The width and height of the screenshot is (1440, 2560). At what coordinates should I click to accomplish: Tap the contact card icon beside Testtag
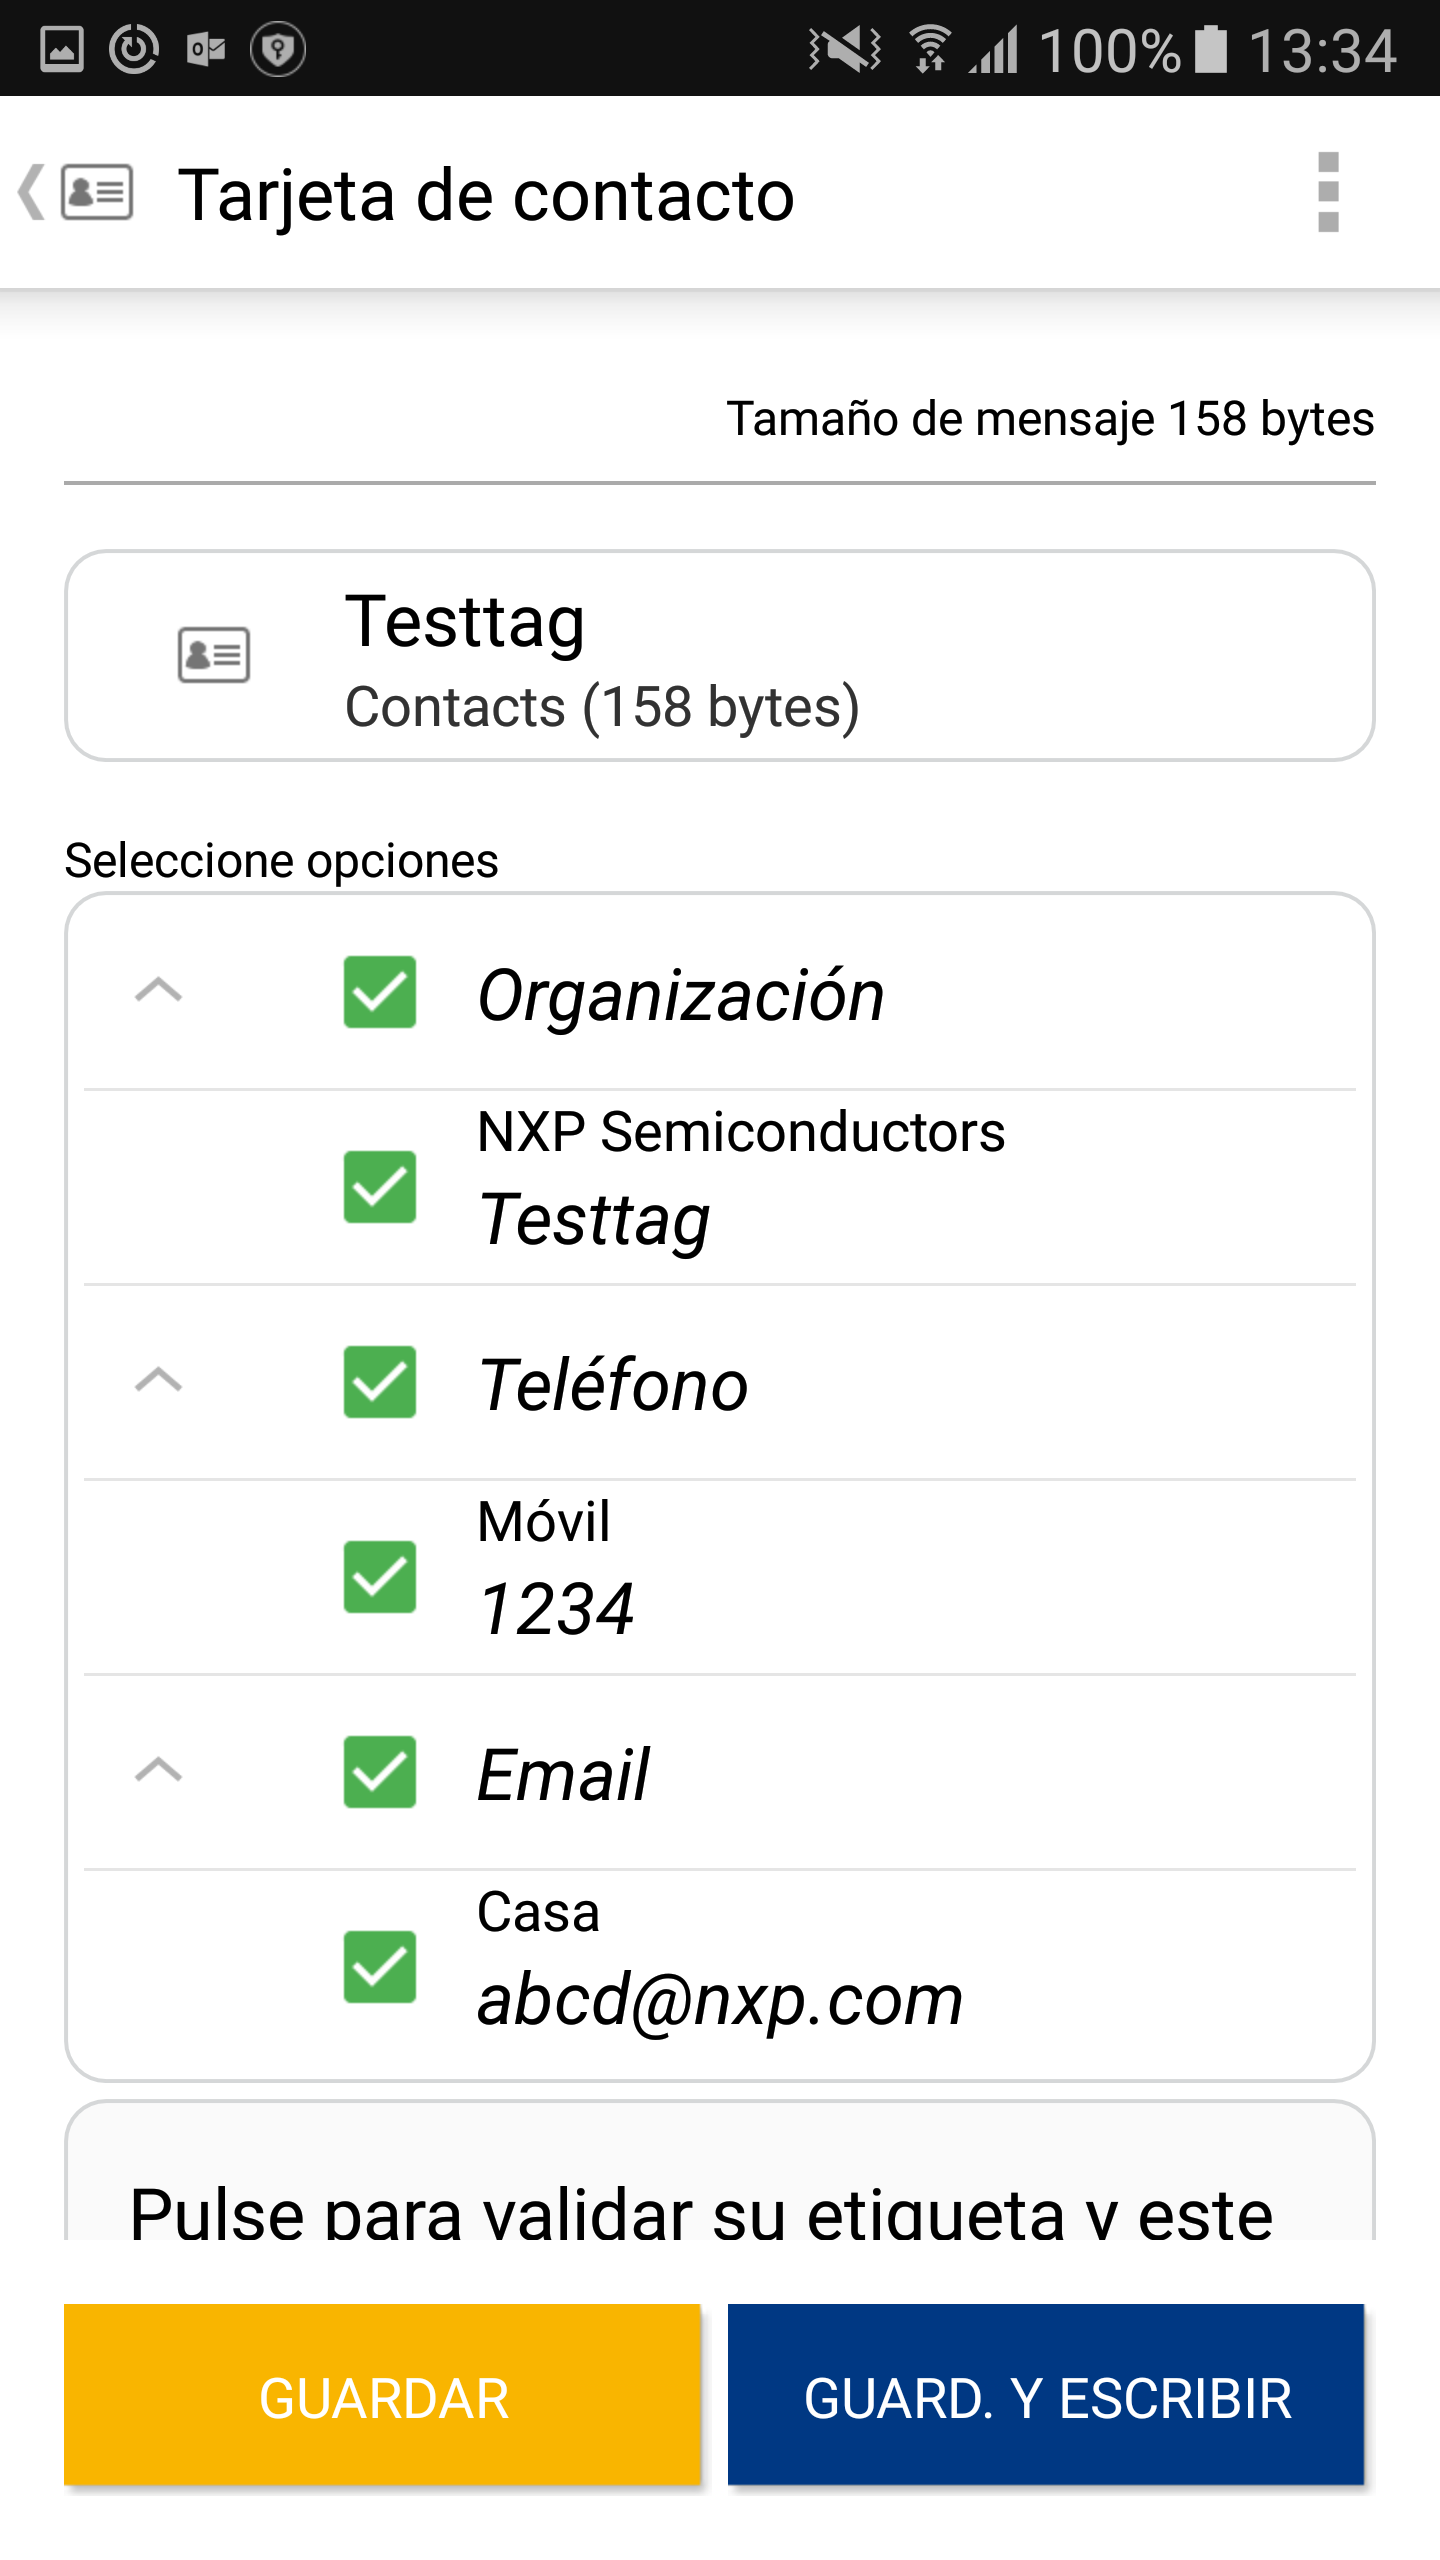point(213,655)
